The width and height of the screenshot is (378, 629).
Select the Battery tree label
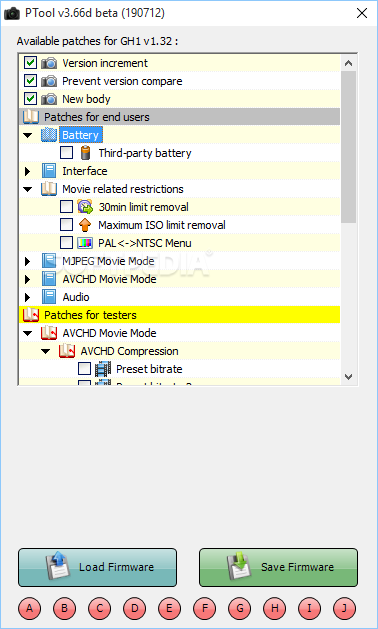pos(80,135)
